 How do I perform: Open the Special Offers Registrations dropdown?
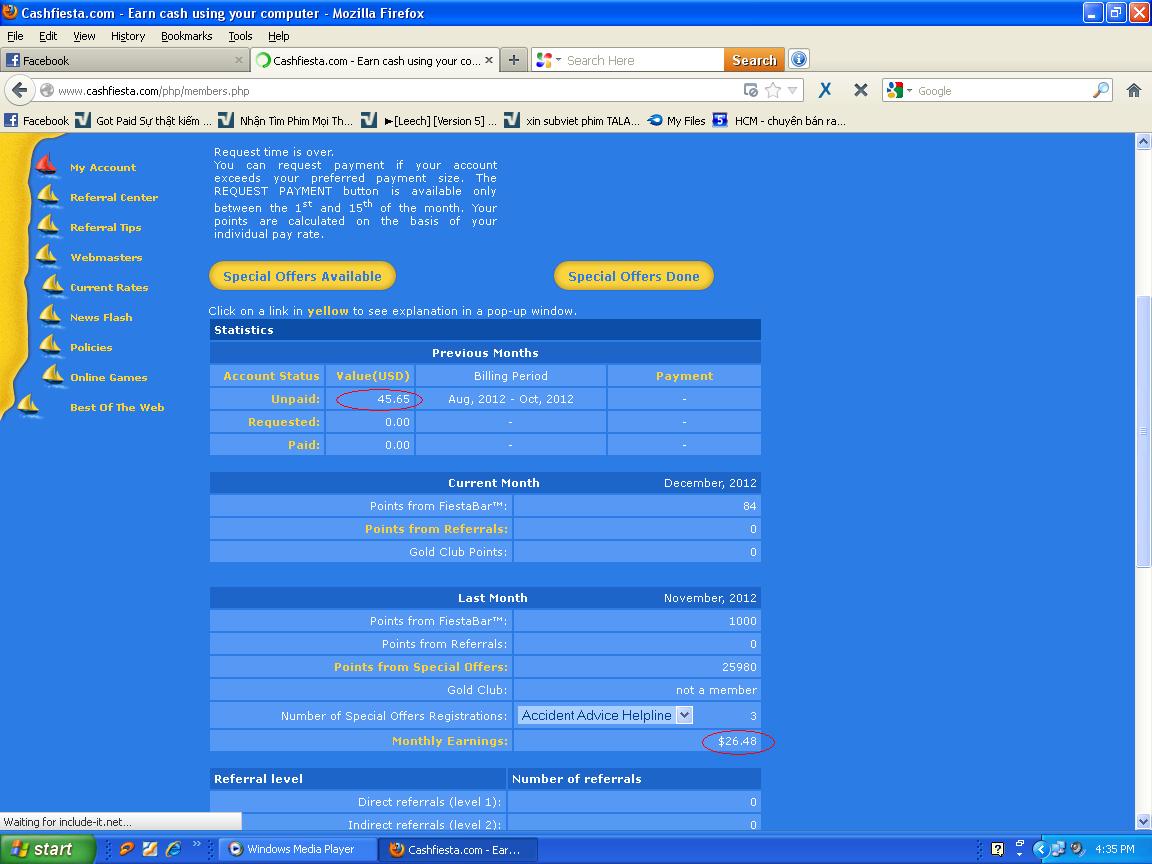684,715
